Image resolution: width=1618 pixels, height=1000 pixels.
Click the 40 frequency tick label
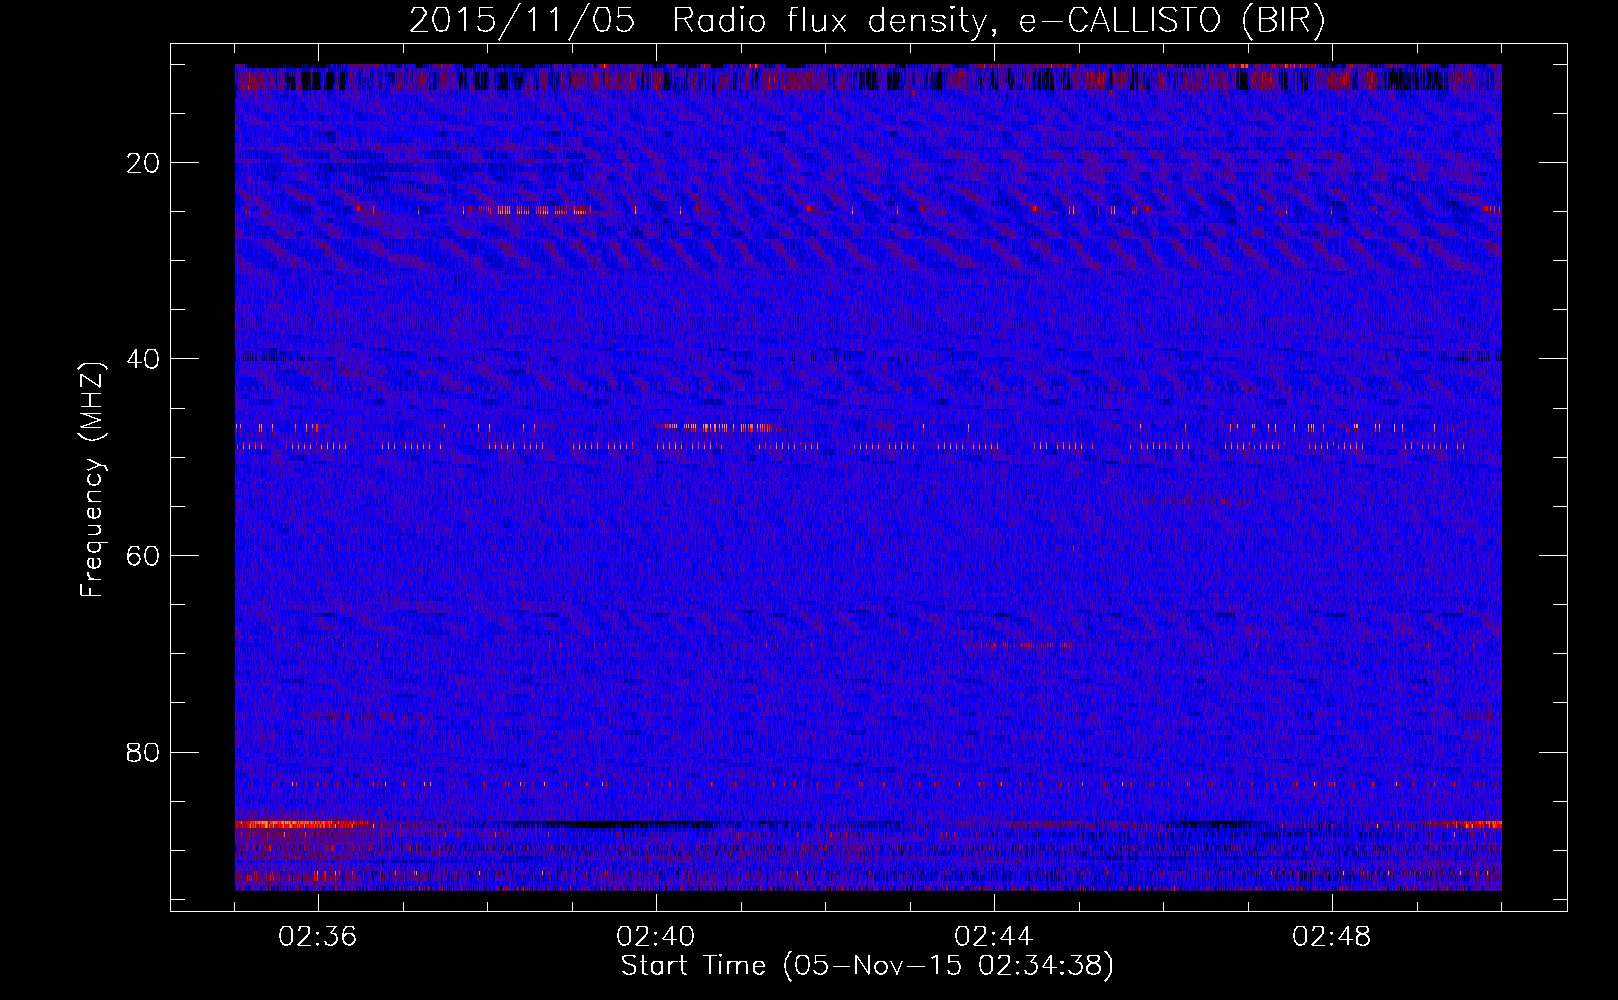[144, 359]
